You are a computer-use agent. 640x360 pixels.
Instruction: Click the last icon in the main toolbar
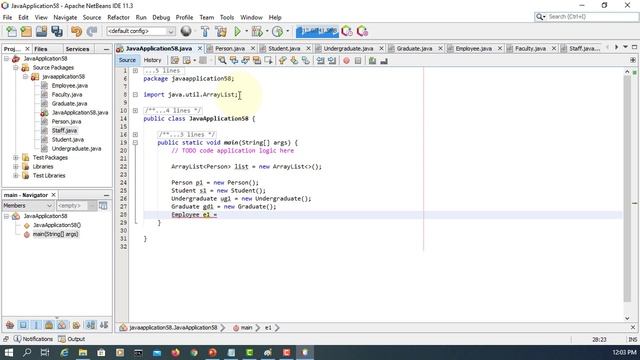[x=362, y=31]
